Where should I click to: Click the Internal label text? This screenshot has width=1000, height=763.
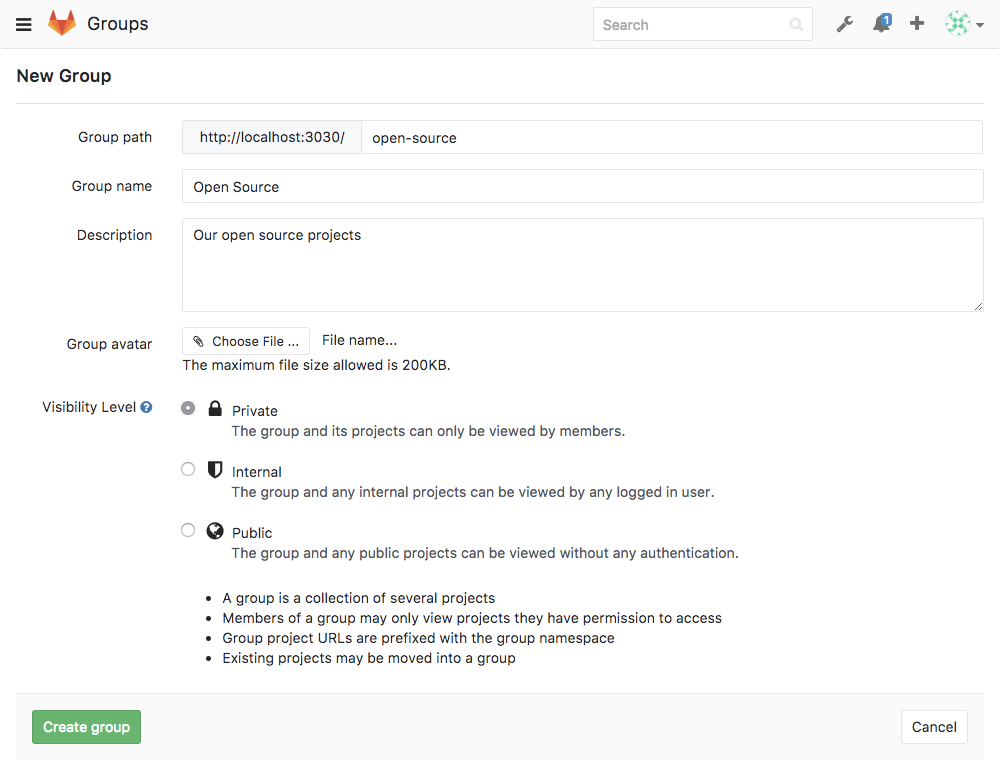pyautogui.click(x=256, y=472)
